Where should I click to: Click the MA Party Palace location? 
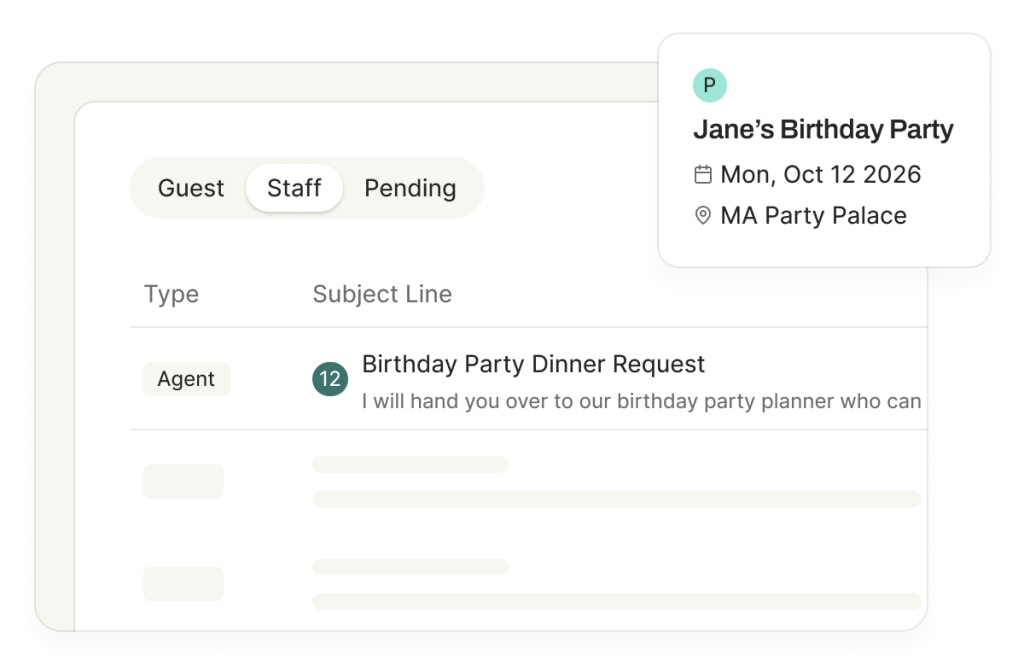click(813, 215)
